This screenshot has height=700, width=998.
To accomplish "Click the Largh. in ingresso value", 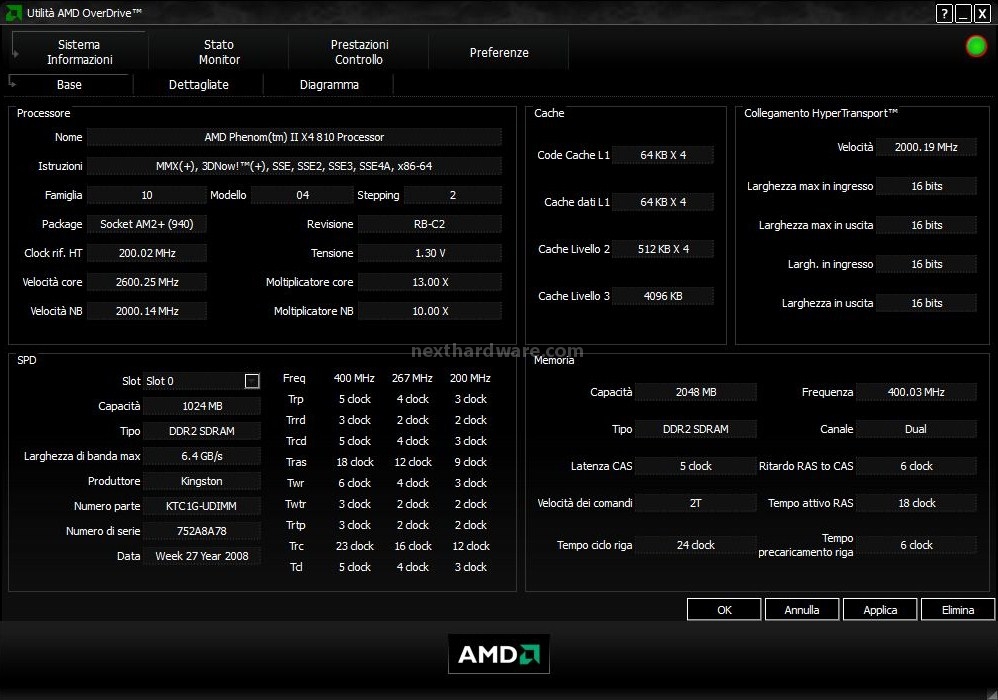I will click(x=926, y=264).
